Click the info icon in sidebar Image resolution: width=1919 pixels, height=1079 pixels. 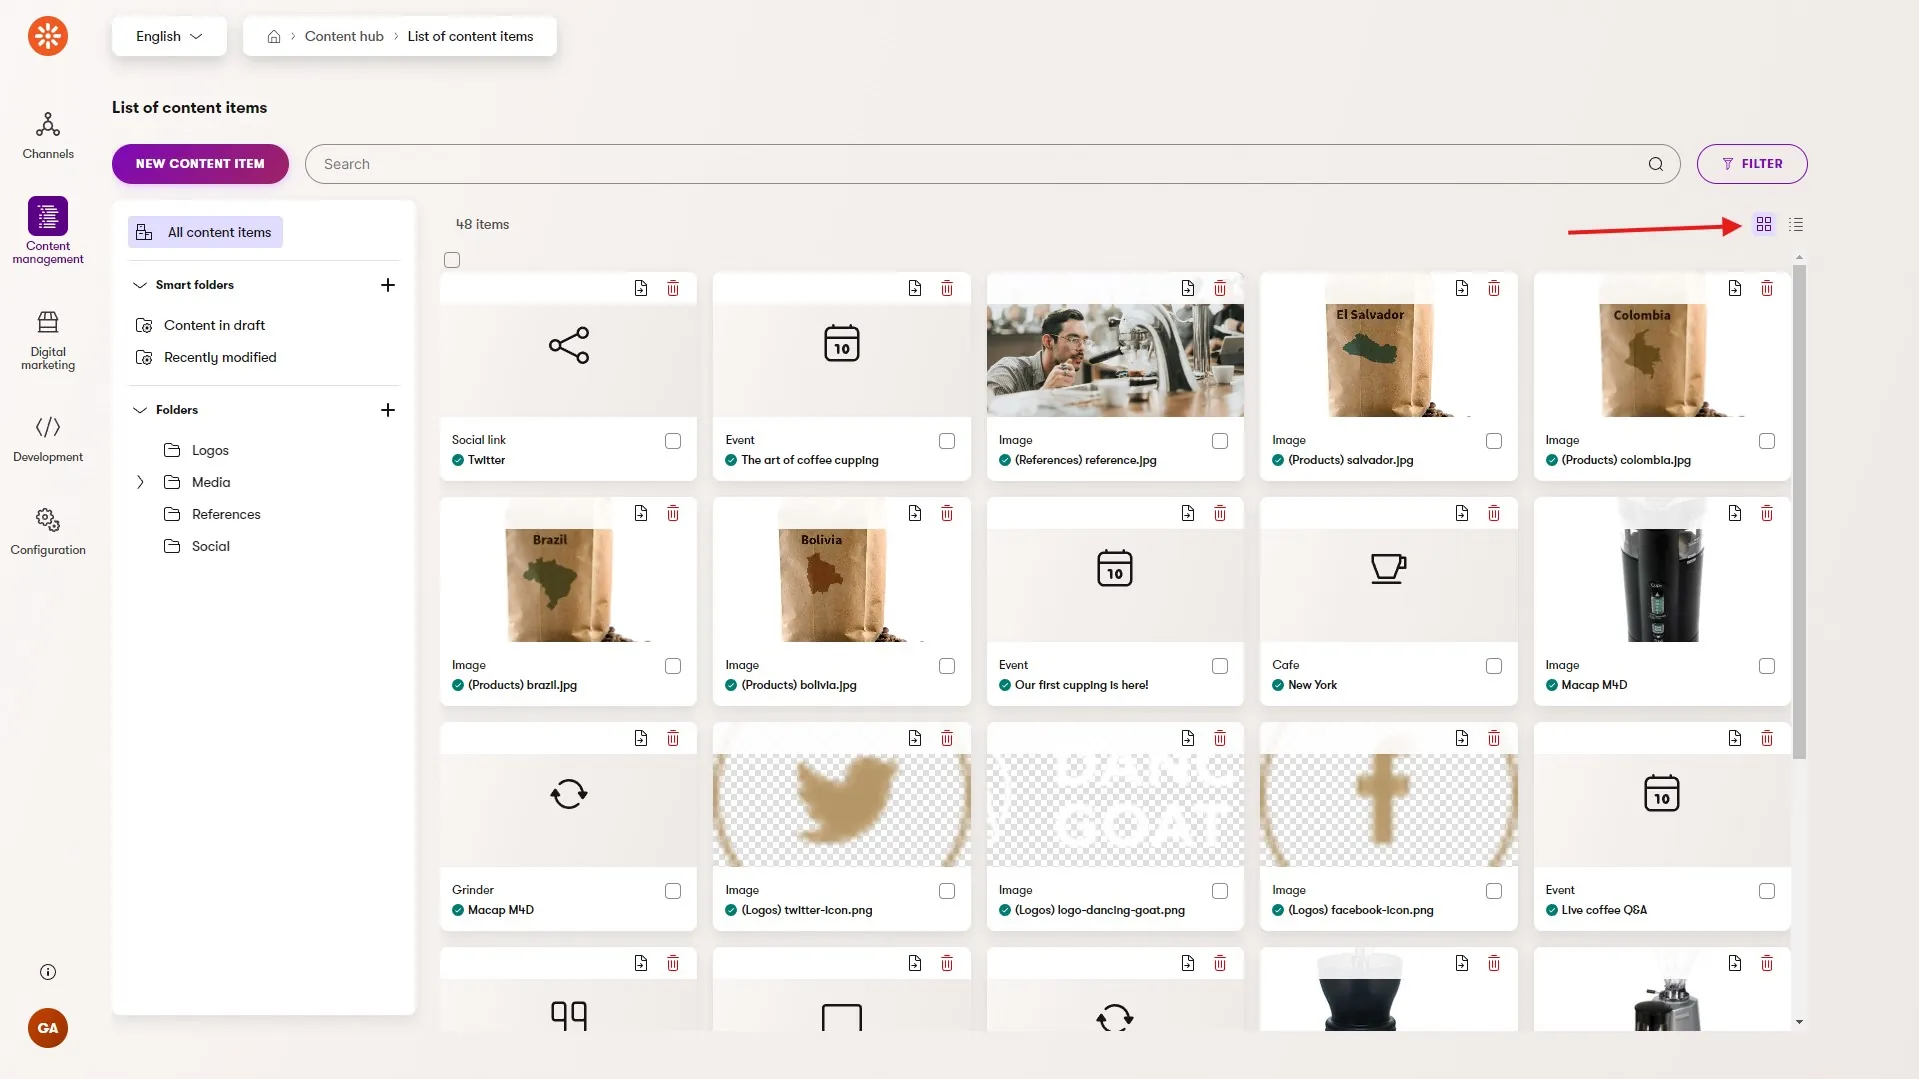pyautogui.click(x=48, y=972)
